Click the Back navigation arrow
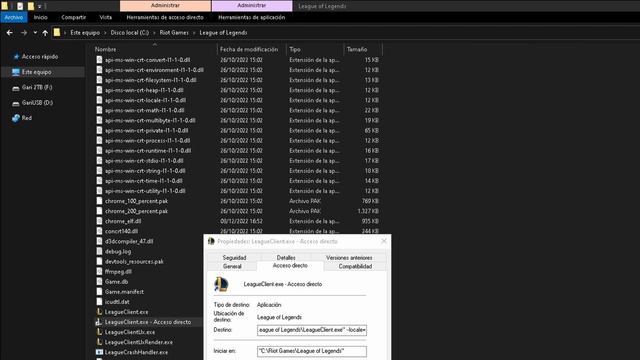The width and height of the screenshot is (640, 360). pyautogui.click(x=10, y=33)
